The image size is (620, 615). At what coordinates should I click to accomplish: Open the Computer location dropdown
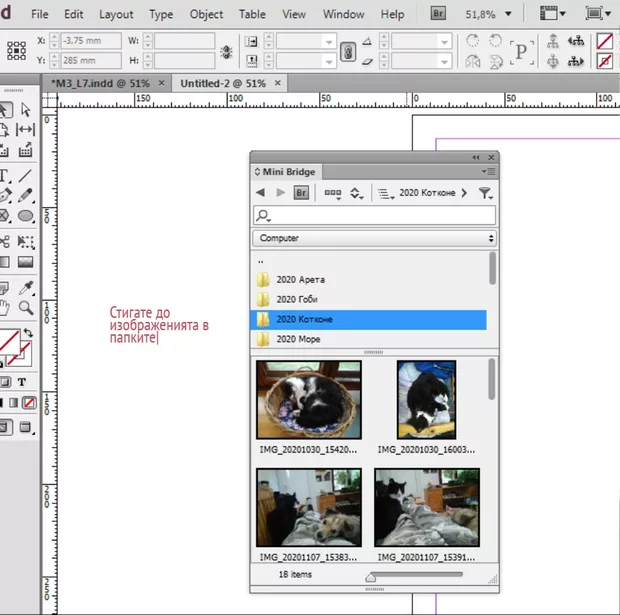click(374, 238)
